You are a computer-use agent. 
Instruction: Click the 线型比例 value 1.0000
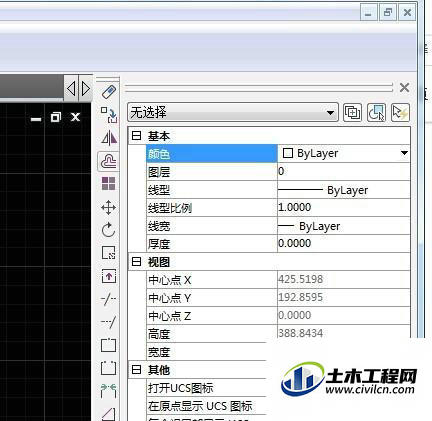(344, 208)
